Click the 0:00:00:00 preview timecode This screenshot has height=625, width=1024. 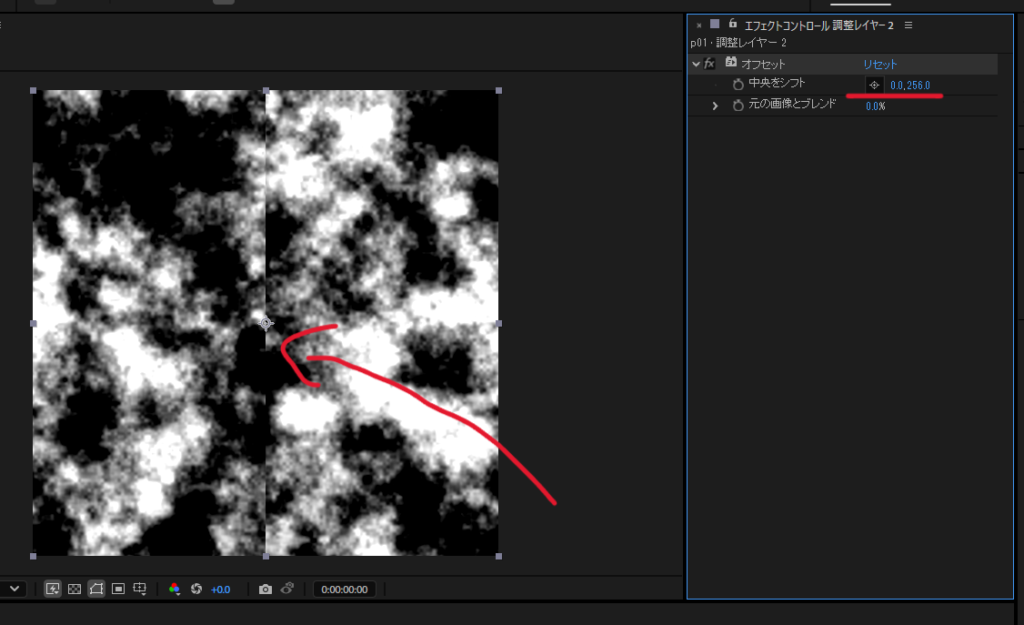(343, 589)
